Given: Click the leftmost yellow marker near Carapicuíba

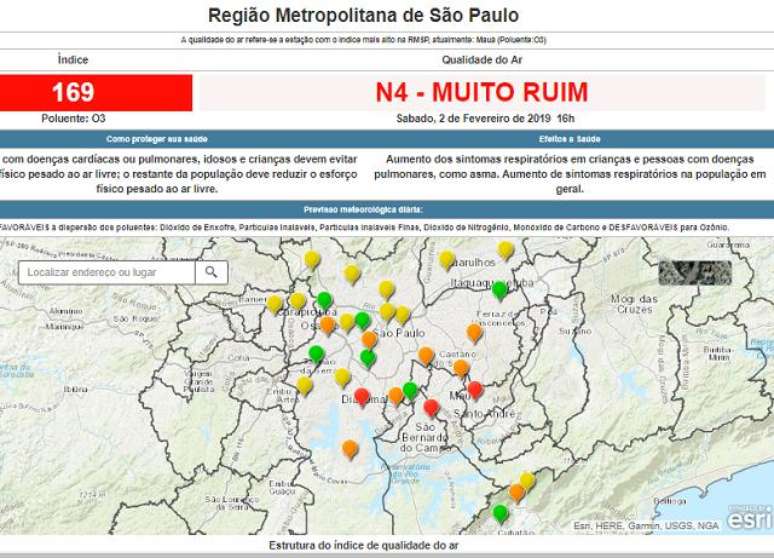Looking at the screenshot, I should (274, 303).
